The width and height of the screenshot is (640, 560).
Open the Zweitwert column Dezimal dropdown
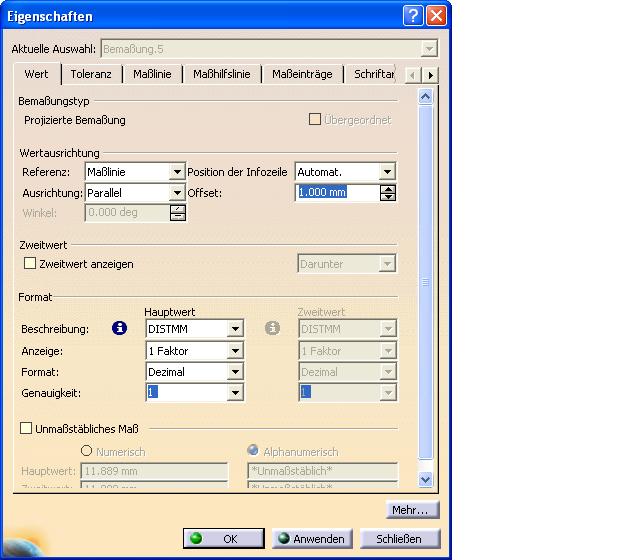pos(388,372)
